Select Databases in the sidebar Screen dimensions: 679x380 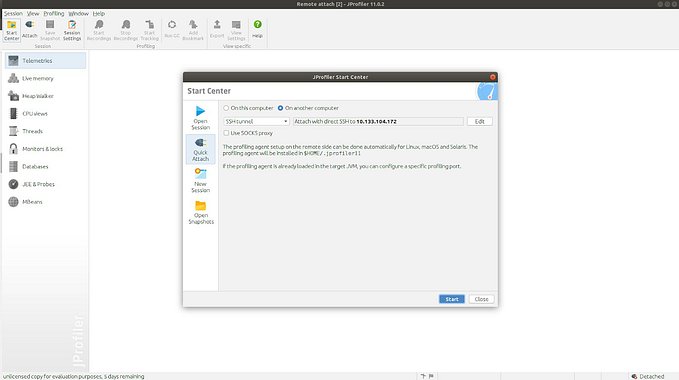coord(45,167)
